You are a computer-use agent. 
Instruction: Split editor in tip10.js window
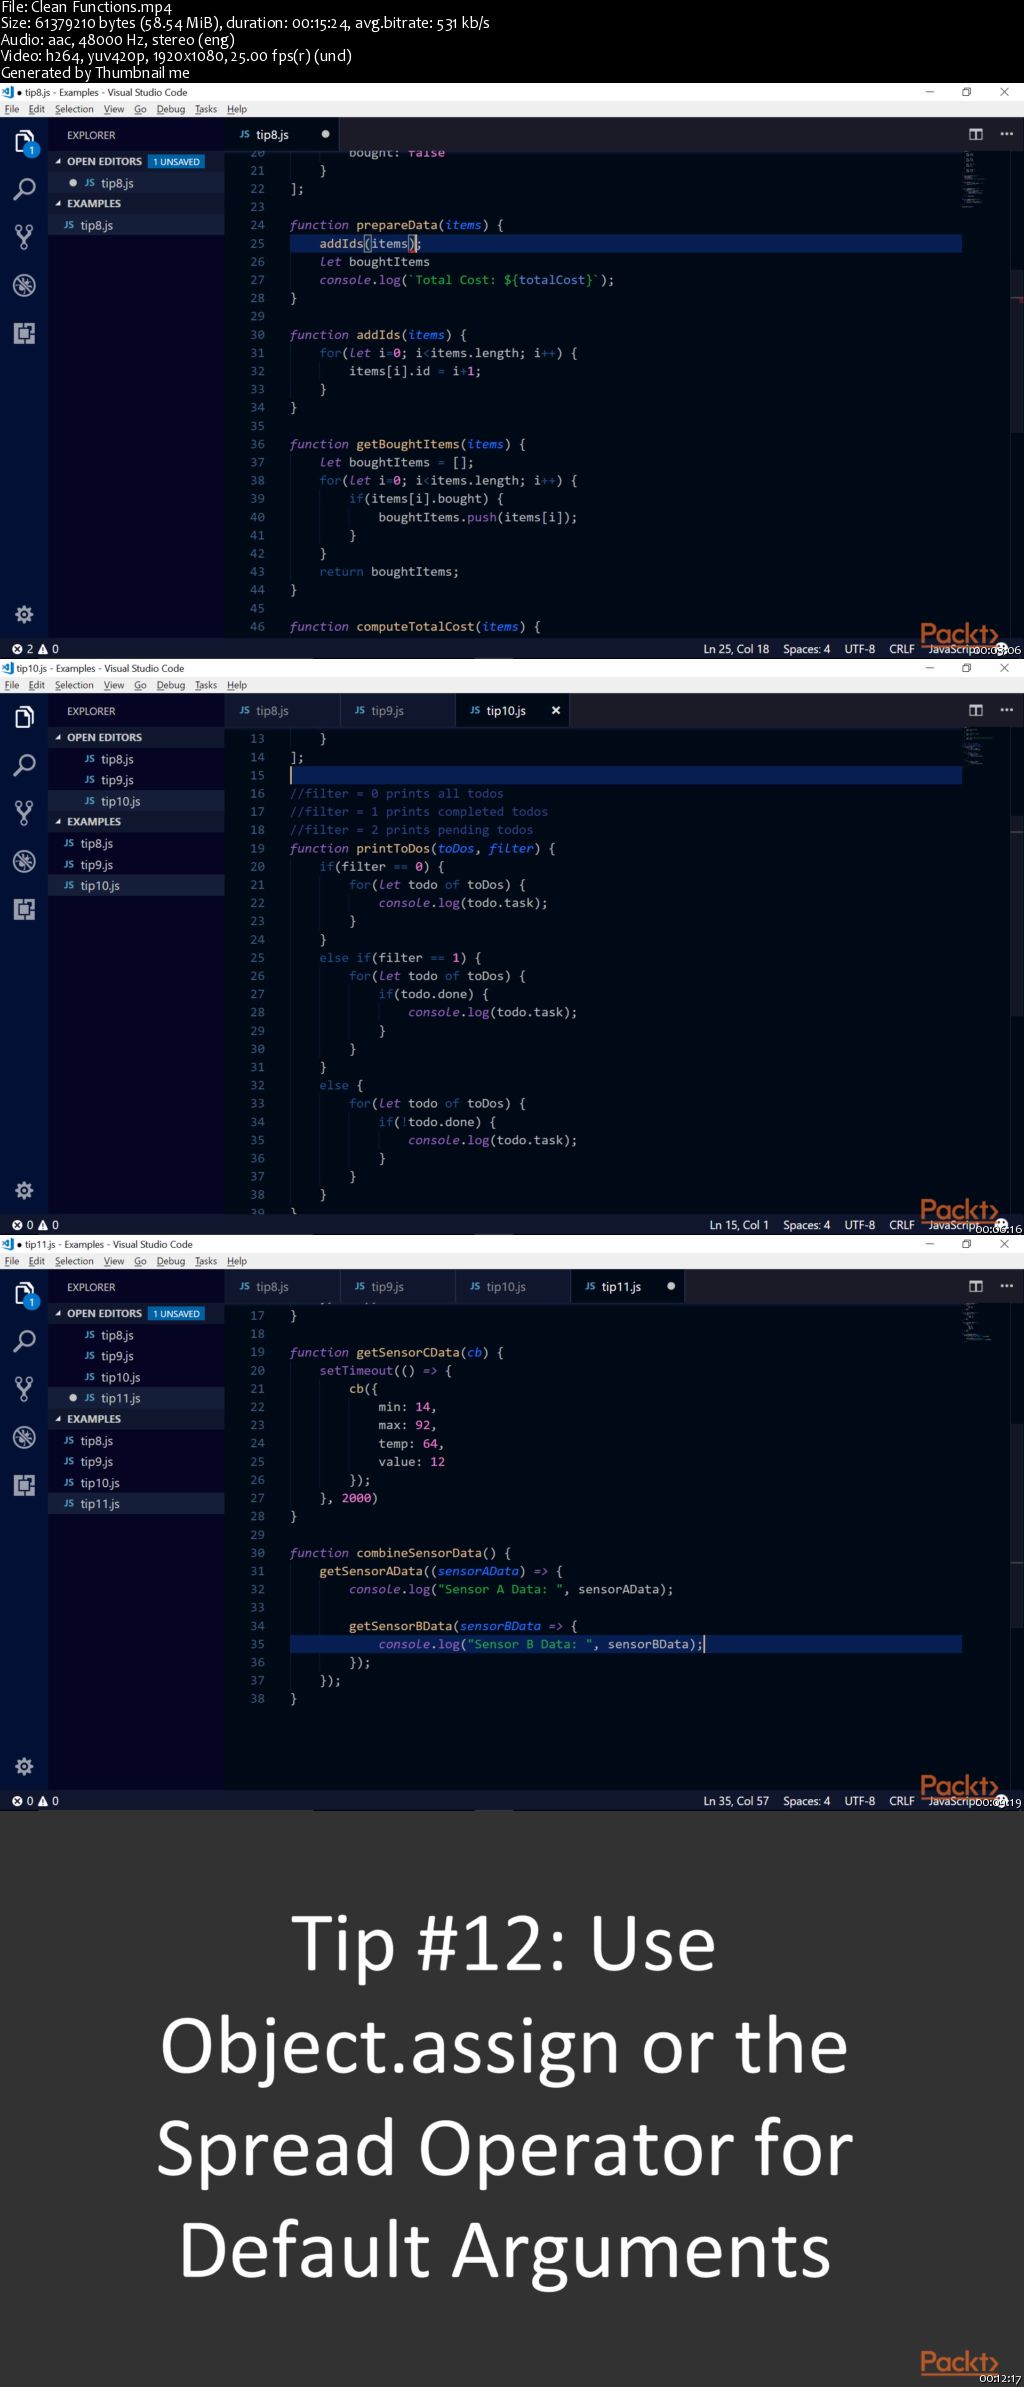click(976, 710)
